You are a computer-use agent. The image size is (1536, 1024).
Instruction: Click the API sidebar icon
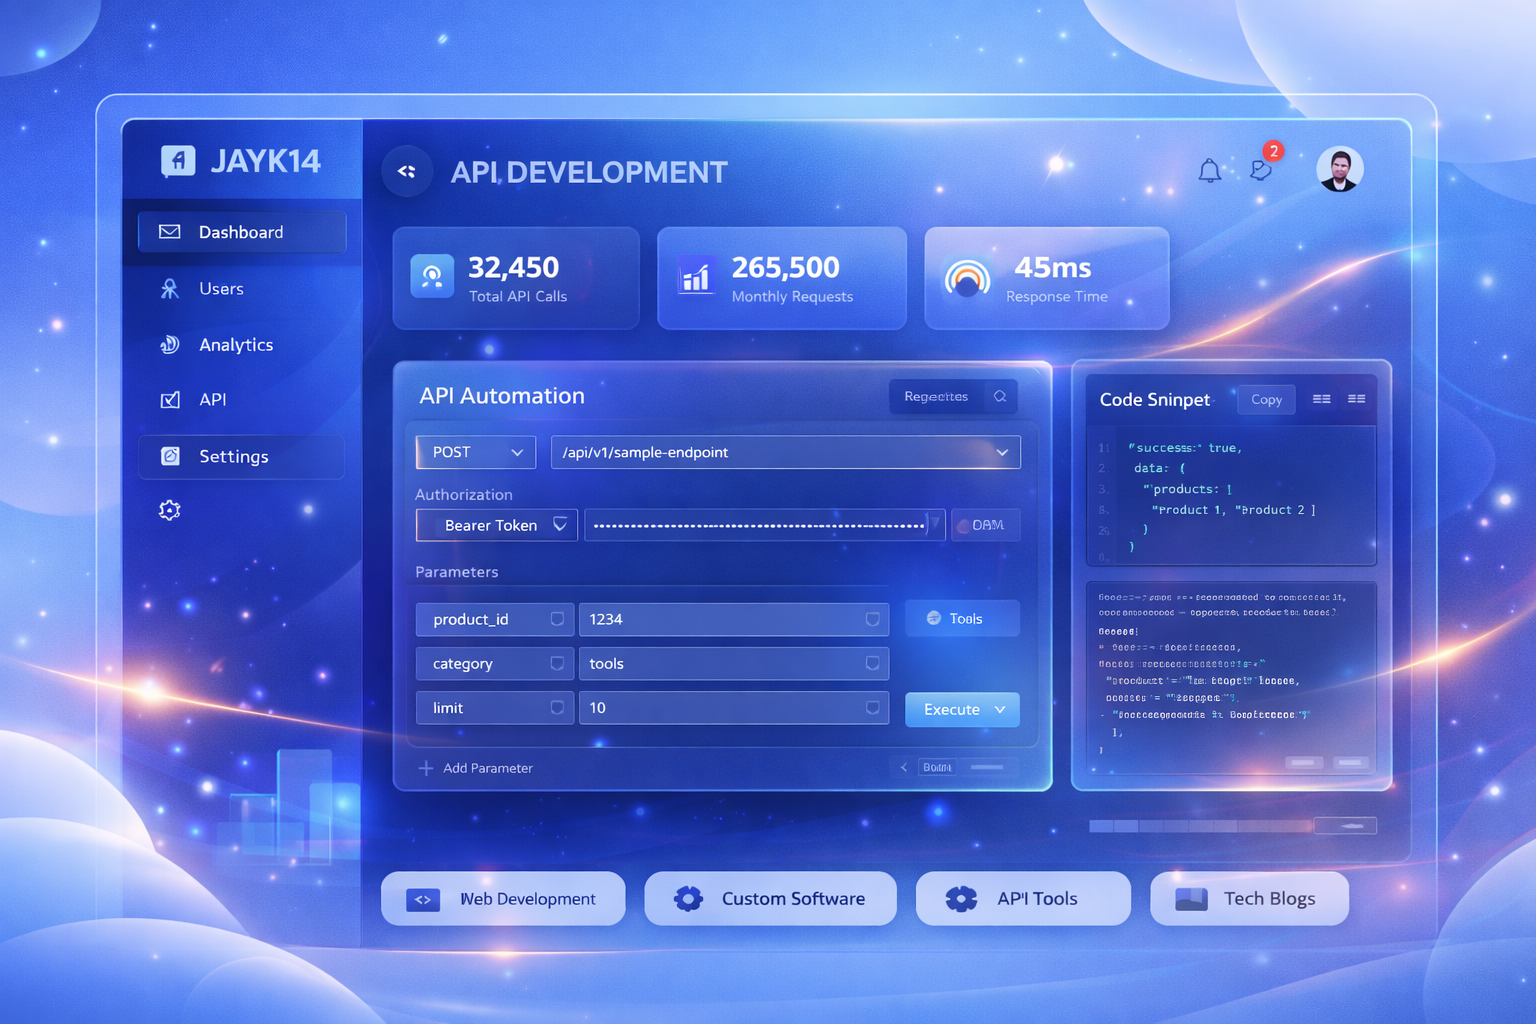pyautogui.click(x=170, y=399)
